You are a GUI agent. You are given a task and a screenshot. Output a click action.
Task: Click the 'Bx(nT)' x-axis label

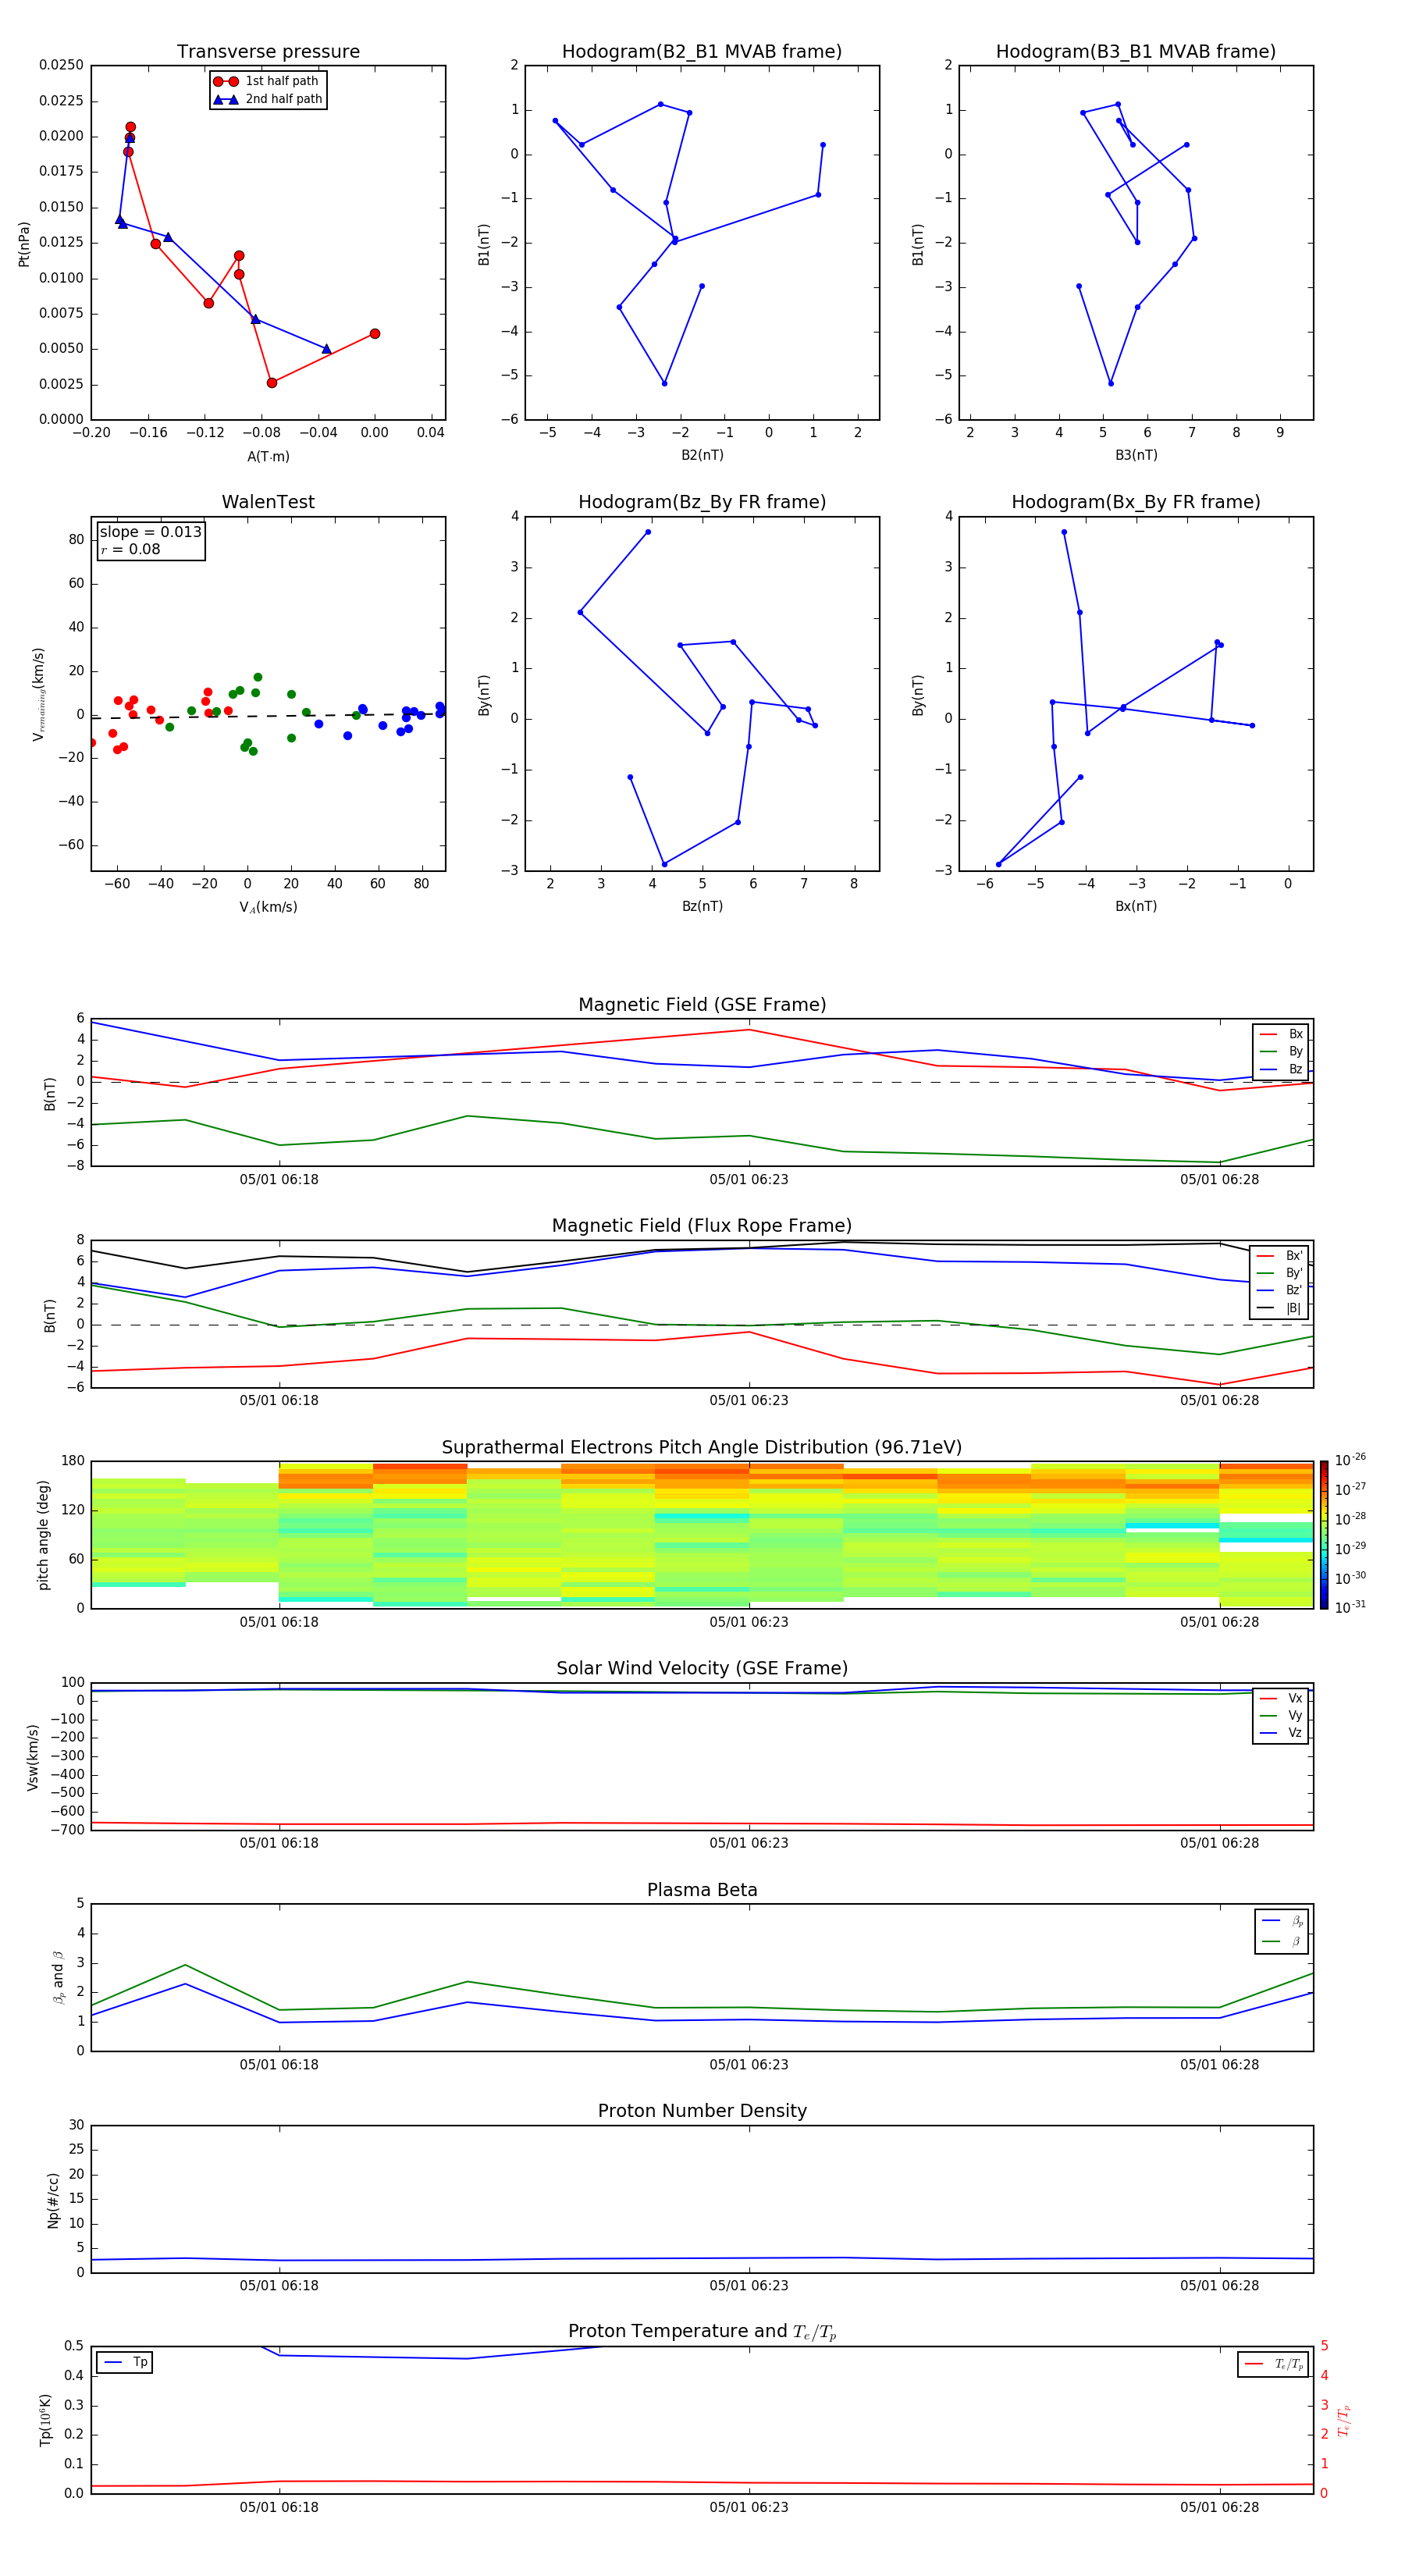1136,907
